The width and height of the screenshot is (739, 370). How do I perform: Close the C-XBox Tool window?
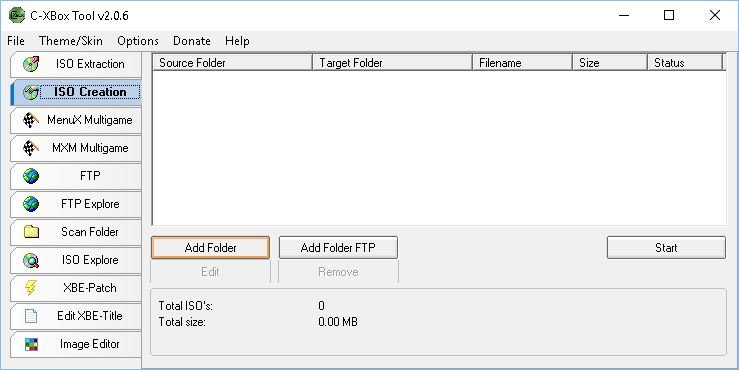click(714, 15)
